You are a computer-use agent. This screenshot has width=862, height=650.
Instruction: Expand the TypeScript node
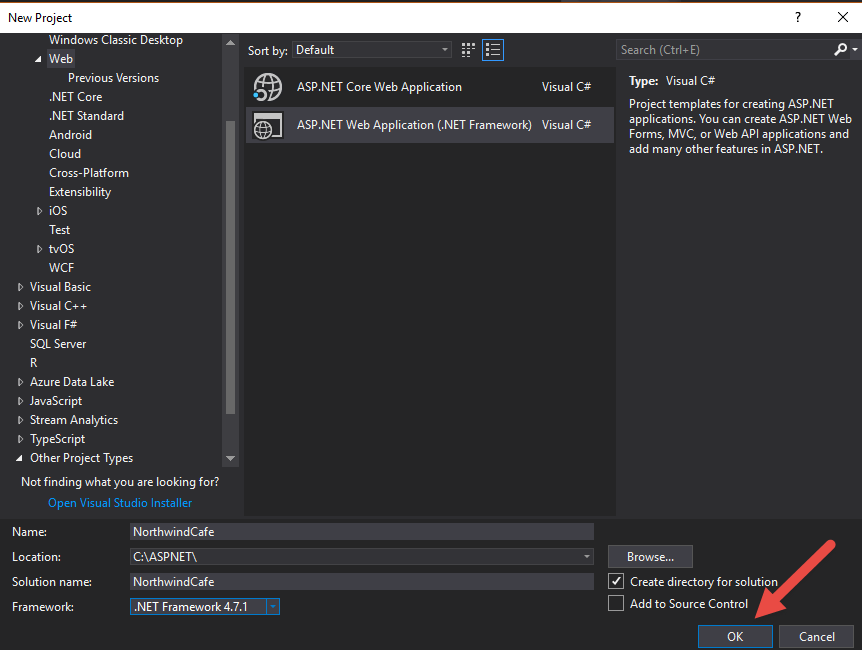20,439
